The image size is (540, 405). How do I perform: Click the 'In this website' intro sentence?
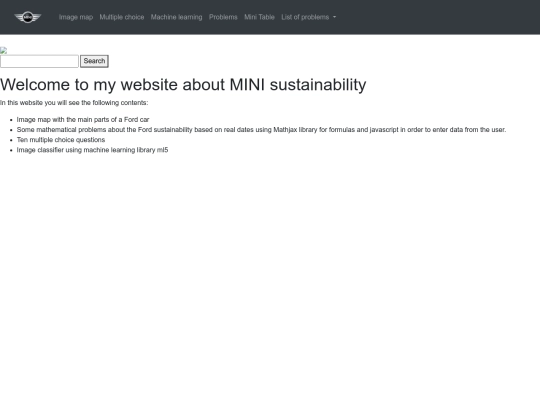pos(74,103)
